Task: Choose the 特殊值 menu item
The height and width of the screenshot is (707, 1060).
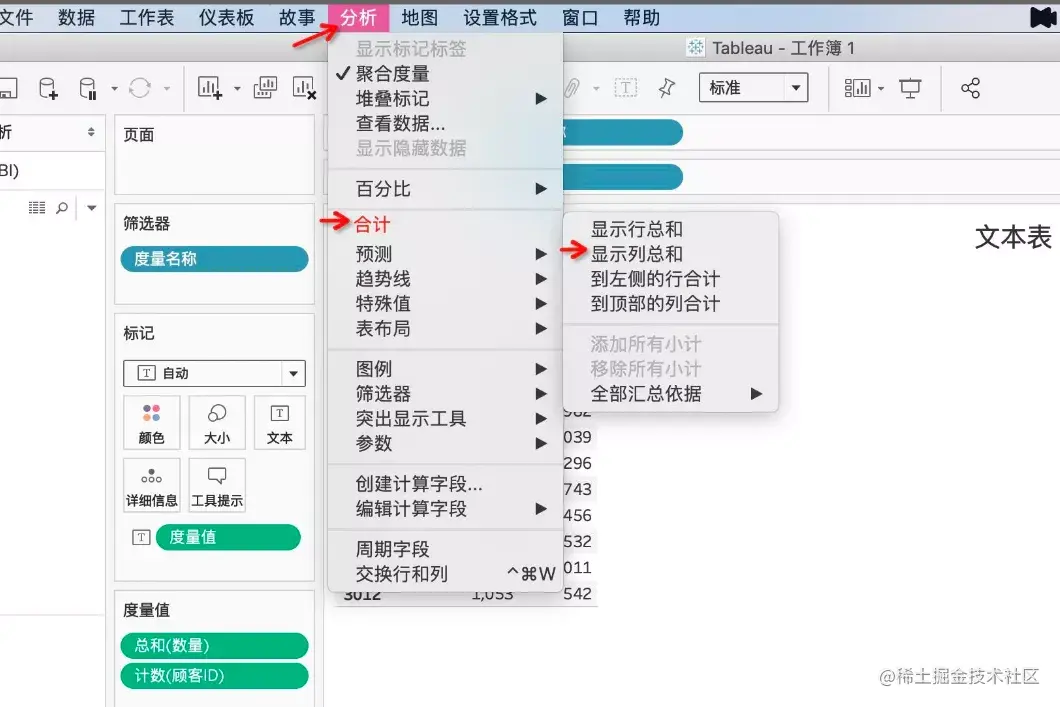Action: [445, 304]
